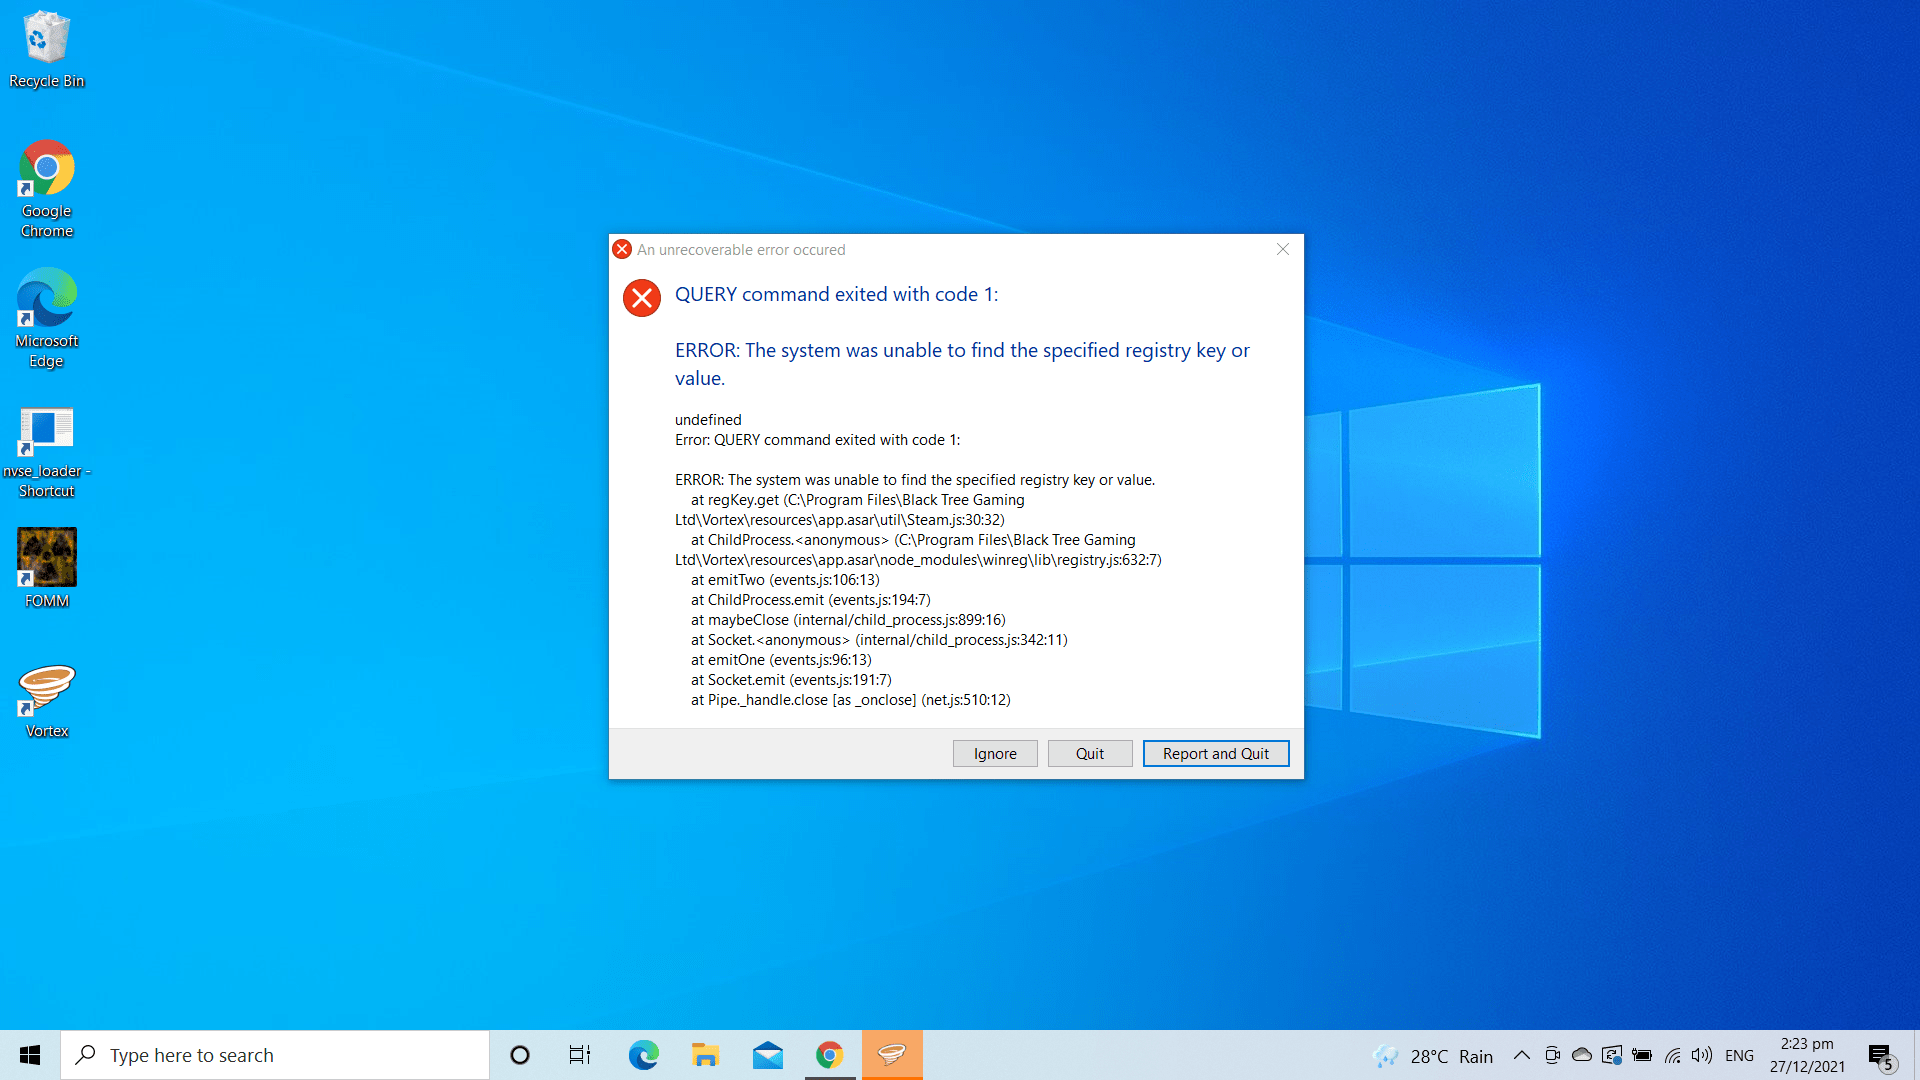Run the nvse_loader shortcut
Viewport: 1920px width, 1080px height.
click(x=46, y=430)
